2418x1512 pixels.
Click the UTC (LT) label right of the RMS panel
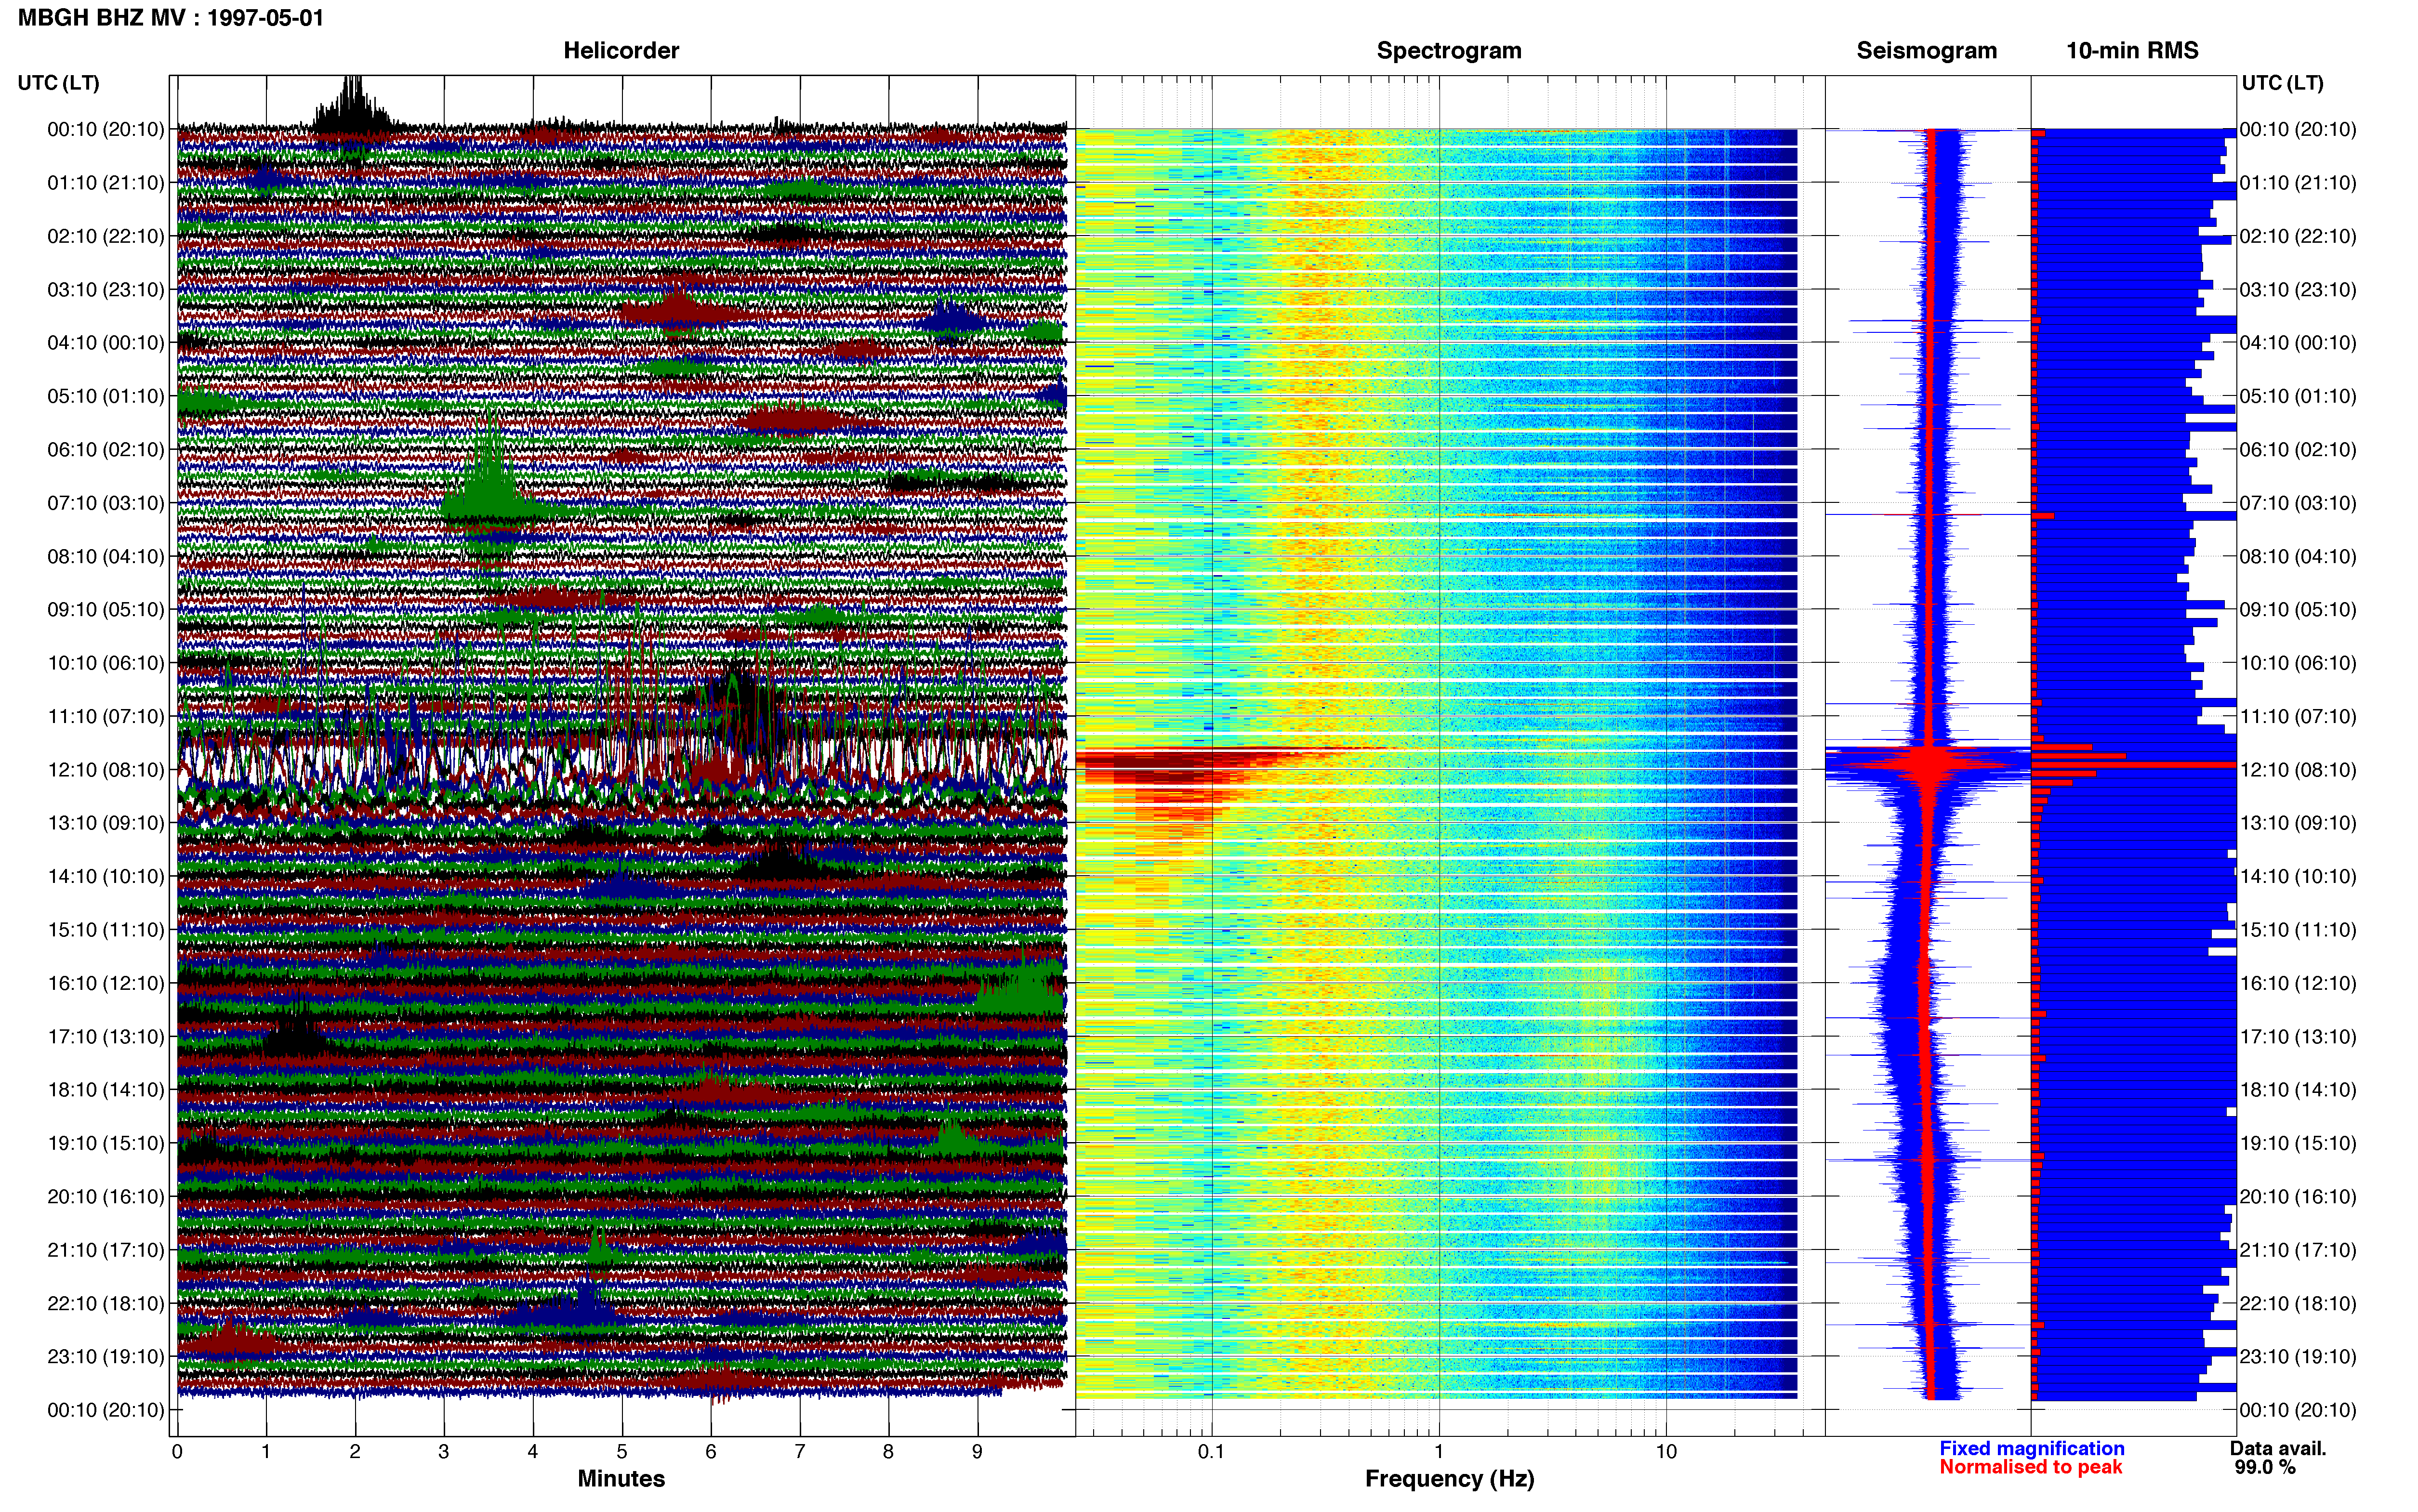pyautogui.click(x=2283, y=83)
